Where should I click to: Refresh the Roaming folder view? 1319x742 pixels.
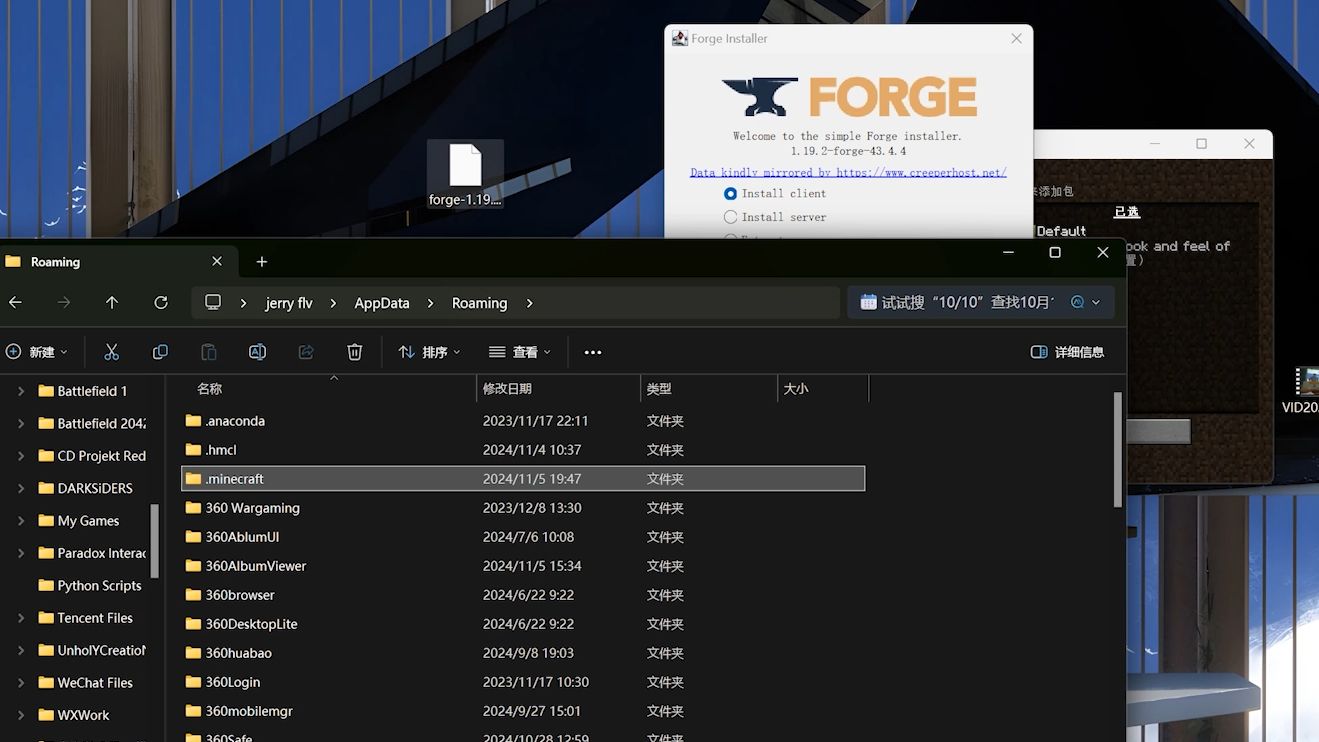click(161, 302)
